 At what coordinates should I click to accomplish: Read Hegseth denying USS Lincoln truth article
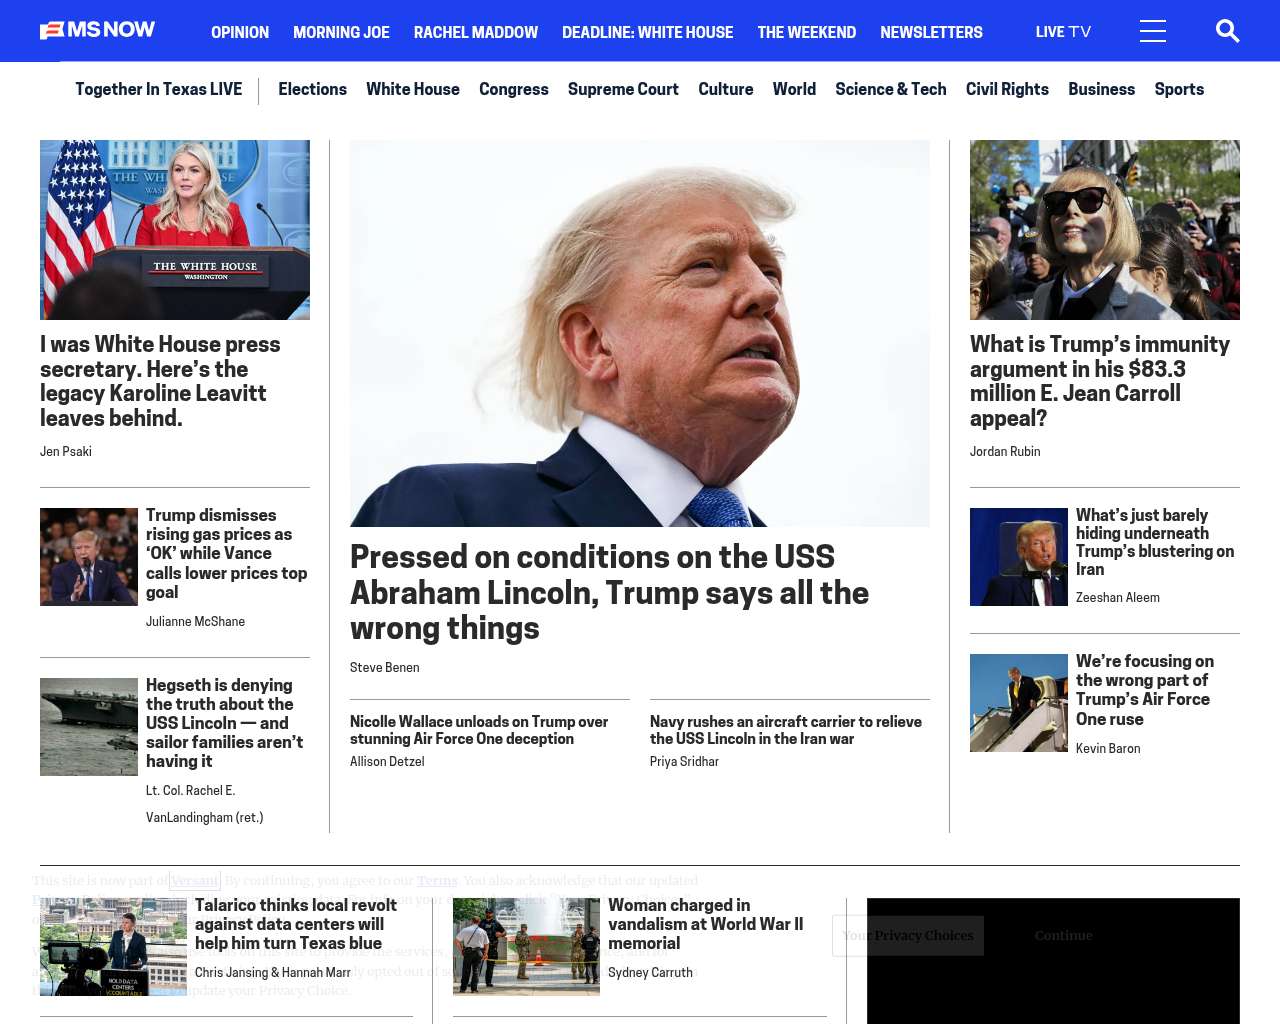[x=225, y=723]
